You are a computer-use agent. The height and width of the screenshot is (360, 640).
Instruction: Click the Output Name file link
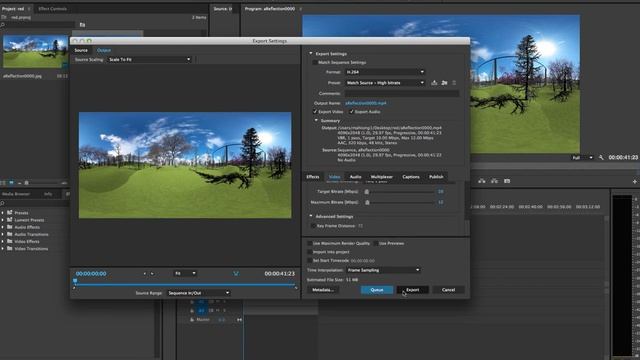[x=366, y=103]
